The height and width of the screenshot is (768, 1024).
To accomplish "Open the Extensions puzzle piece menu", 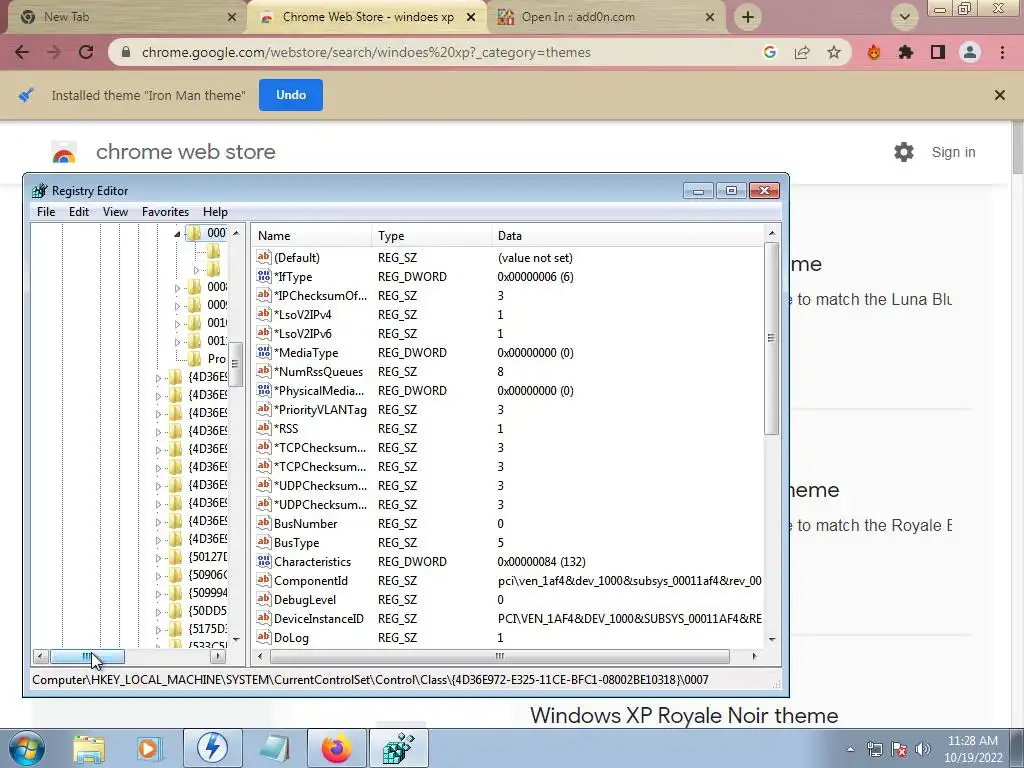I will tap(906, 52).
